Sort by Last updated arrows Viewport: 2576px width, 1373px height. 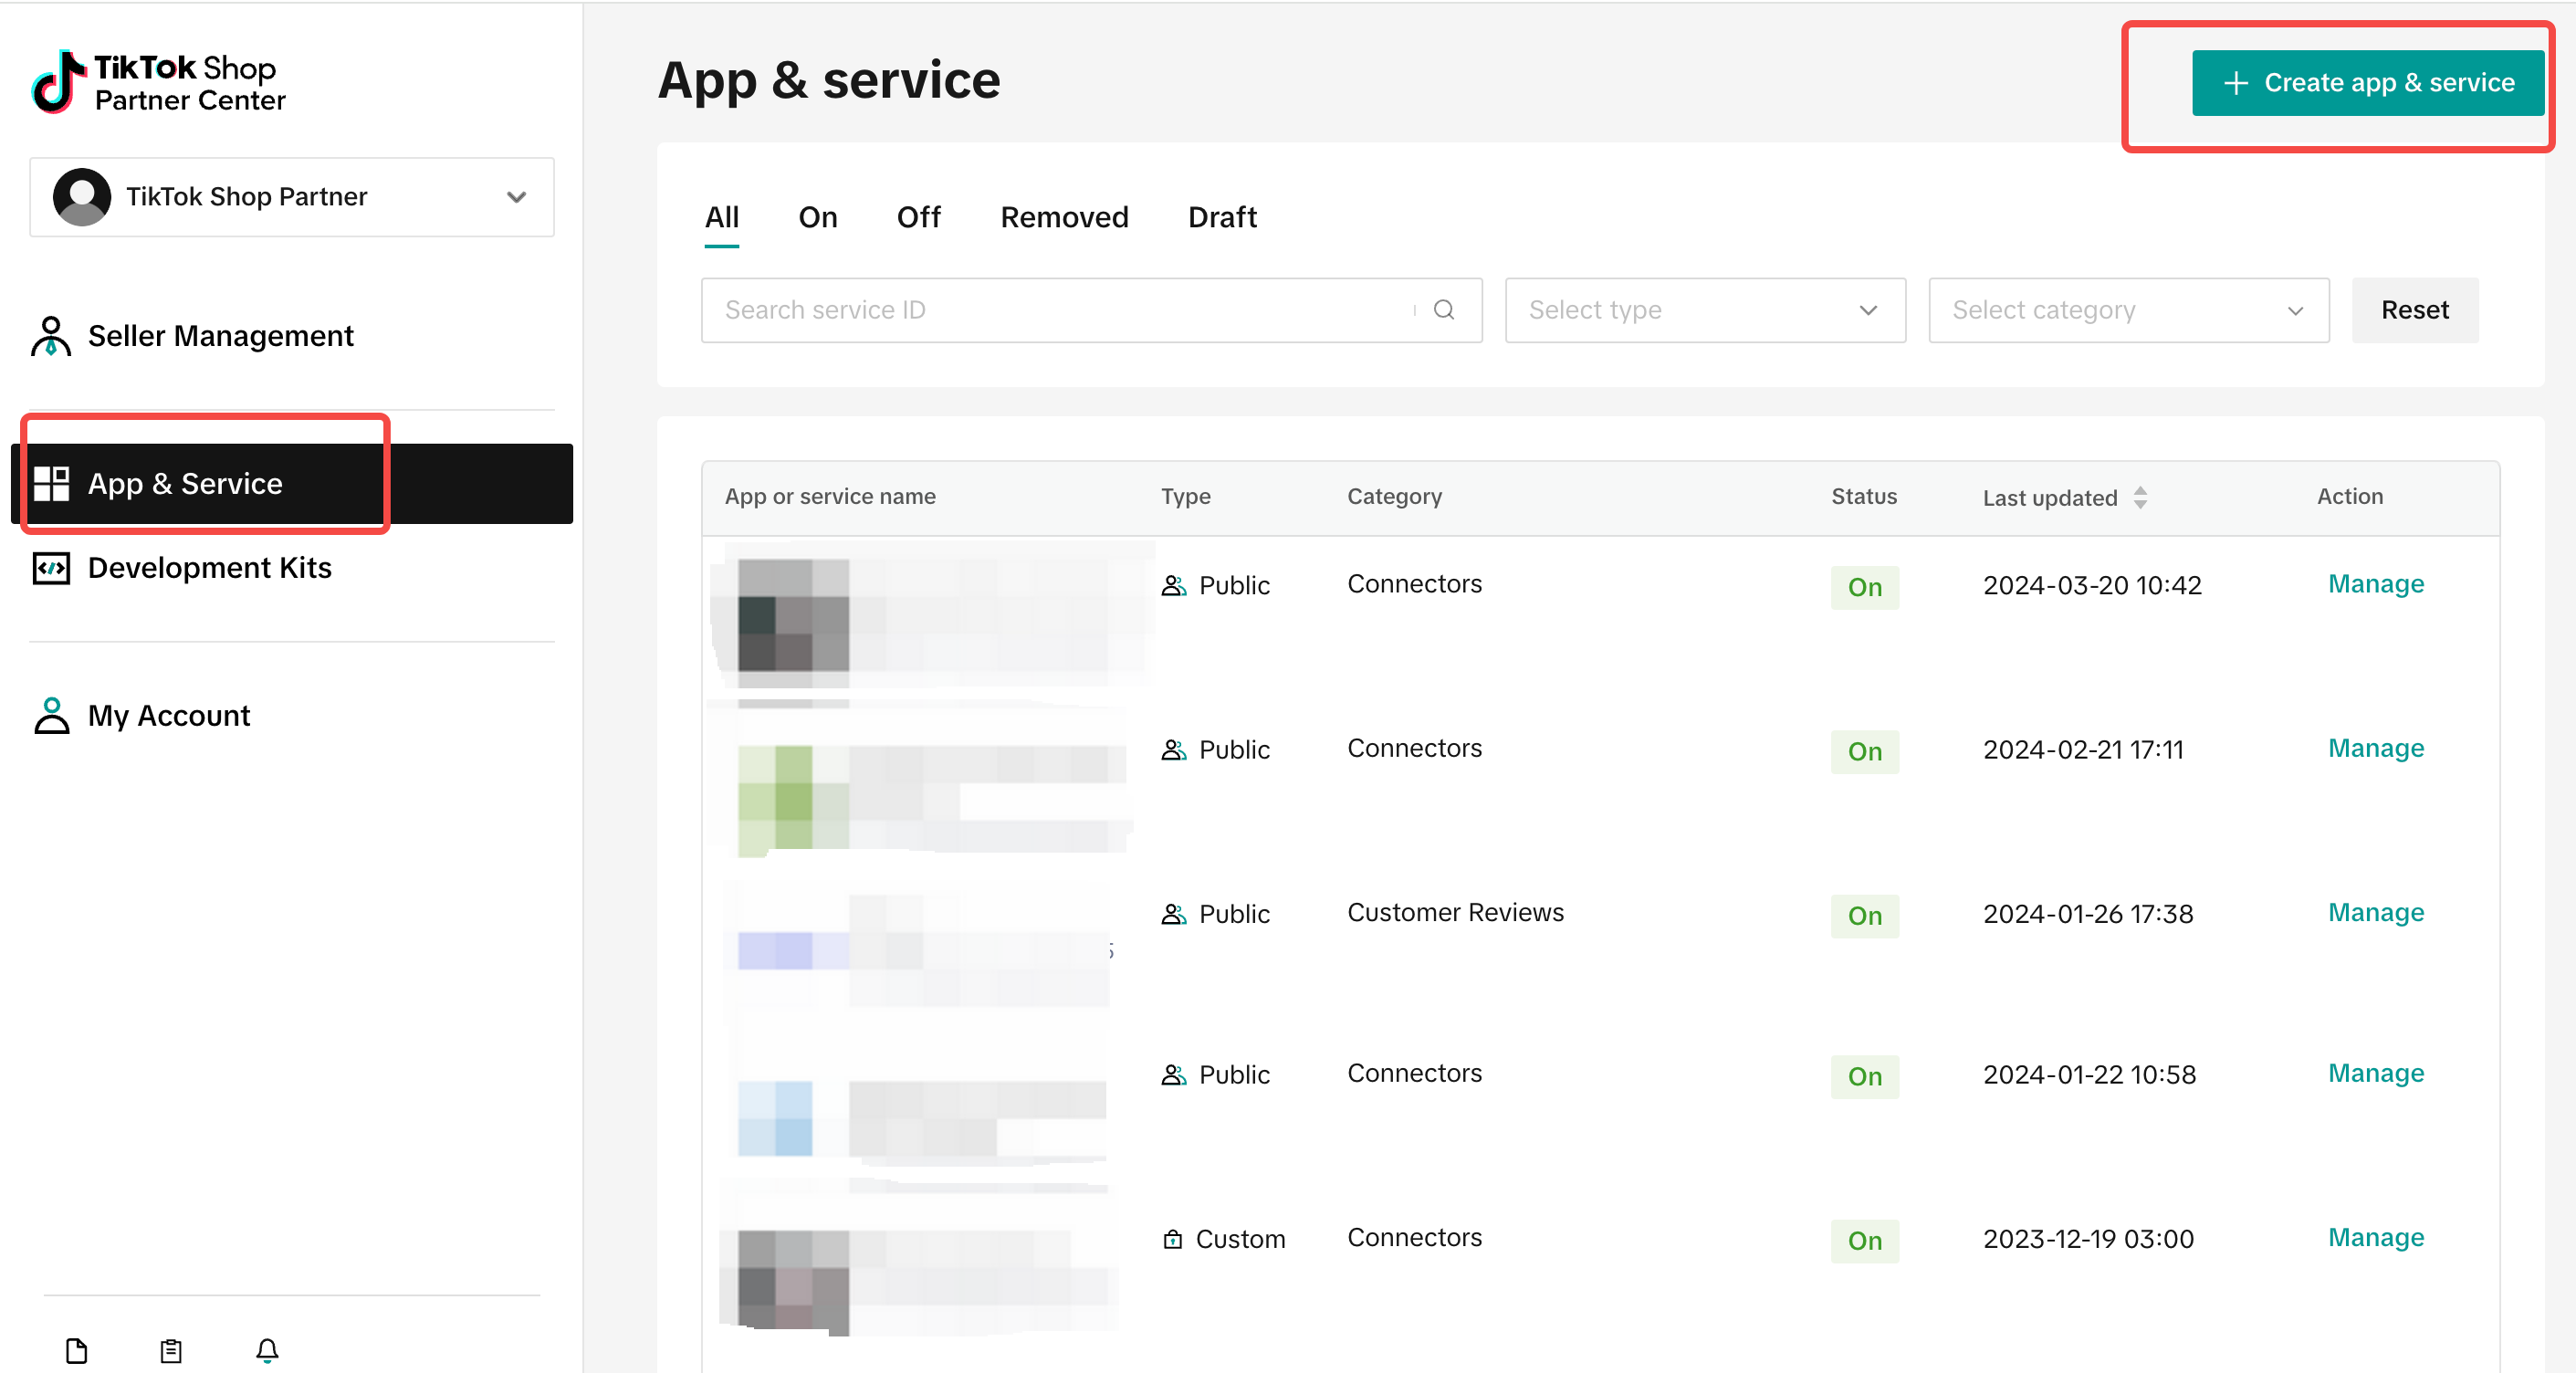click(2139, 497)
